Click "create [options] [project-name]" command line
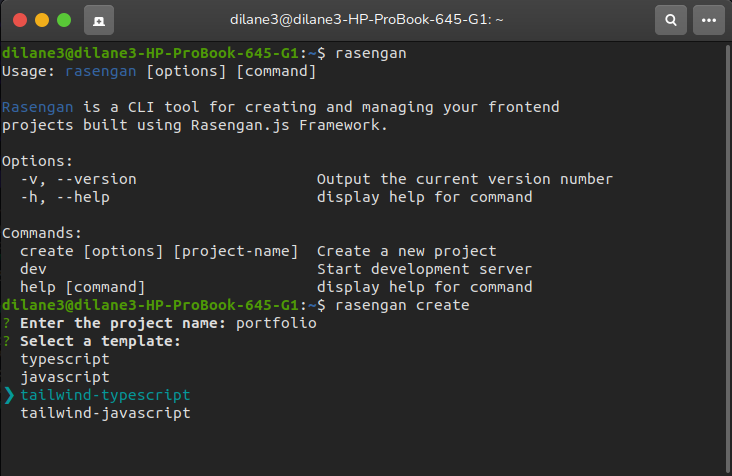This screenshot has height=476, width=732. coord(159,251)
